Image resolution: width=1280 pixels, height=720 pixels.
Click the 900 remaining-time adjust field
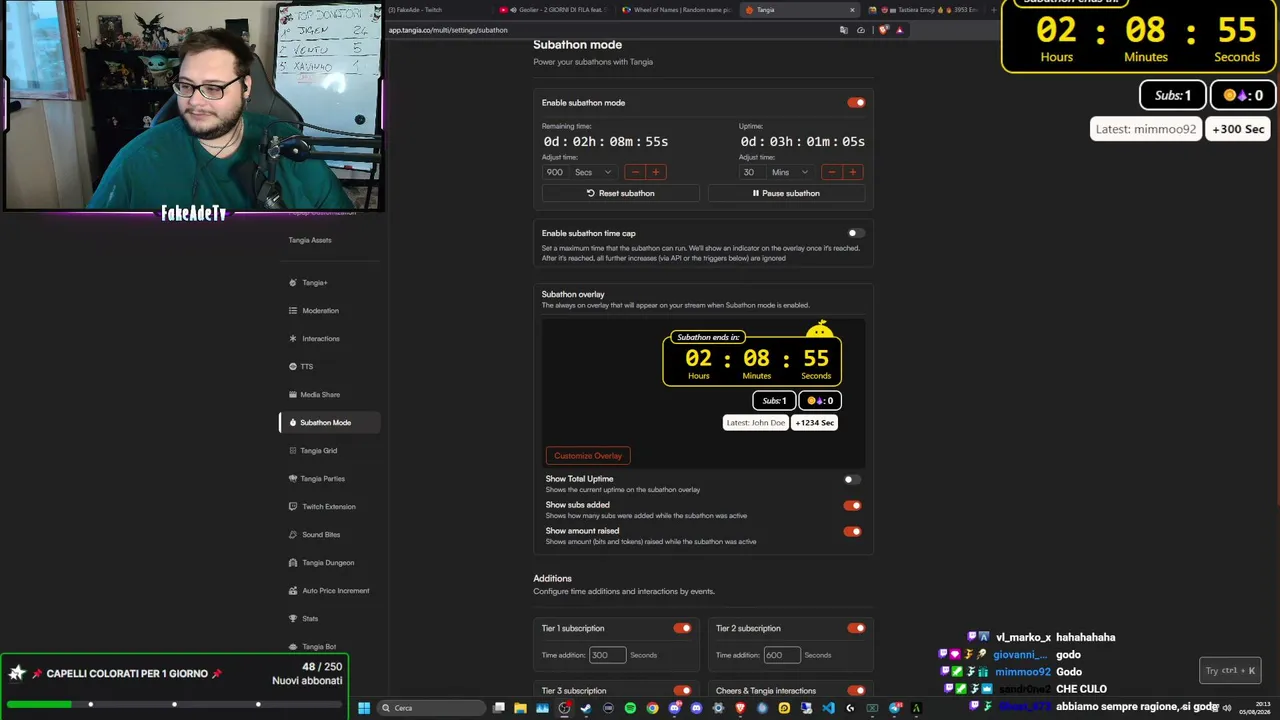pos(556,172)
